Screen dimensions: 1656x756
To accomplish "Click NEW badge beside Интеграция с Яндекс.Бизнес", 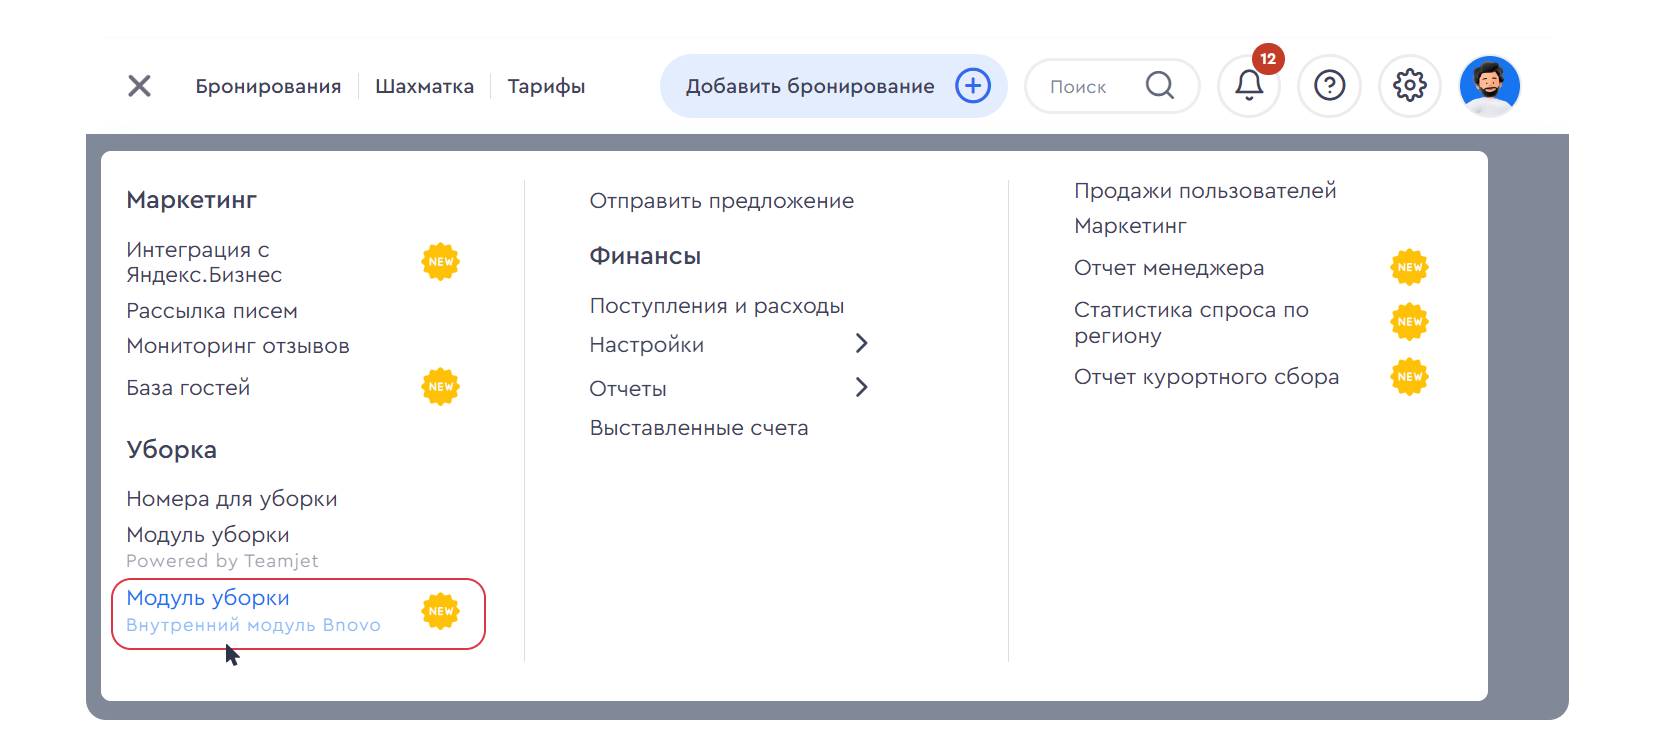I will coord(440,262).
